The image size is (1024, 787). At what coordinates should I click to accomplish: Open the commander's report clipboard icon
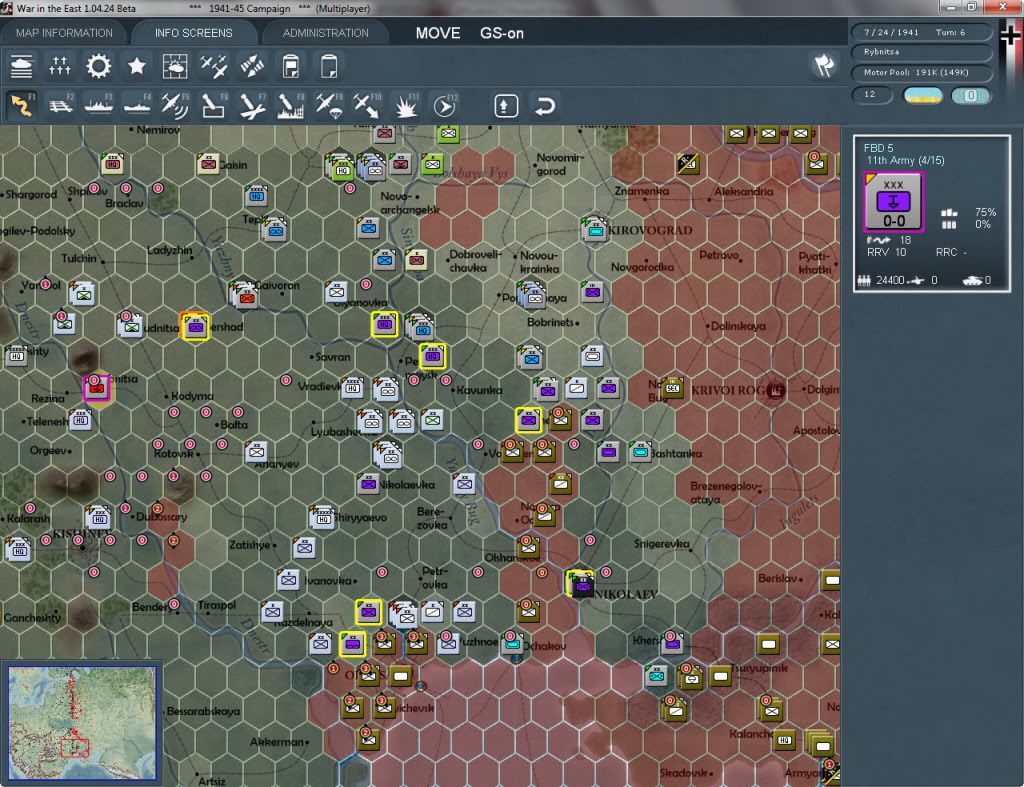(291, 67)
